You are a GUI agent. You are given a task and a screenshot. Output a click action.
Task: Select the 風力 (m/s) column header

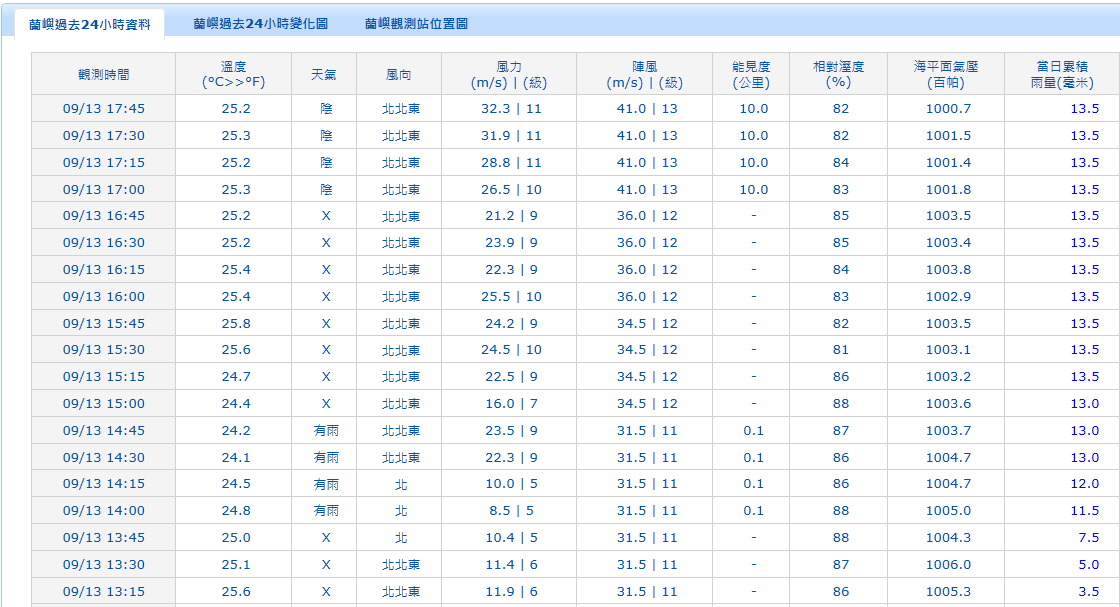[x=508, y=73]
